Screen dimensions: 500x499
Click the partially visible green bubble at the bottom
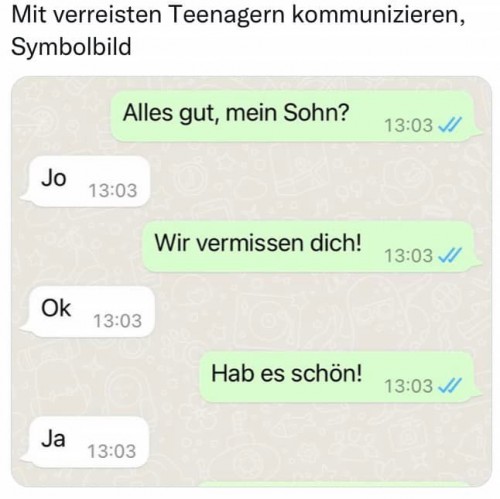335,484
